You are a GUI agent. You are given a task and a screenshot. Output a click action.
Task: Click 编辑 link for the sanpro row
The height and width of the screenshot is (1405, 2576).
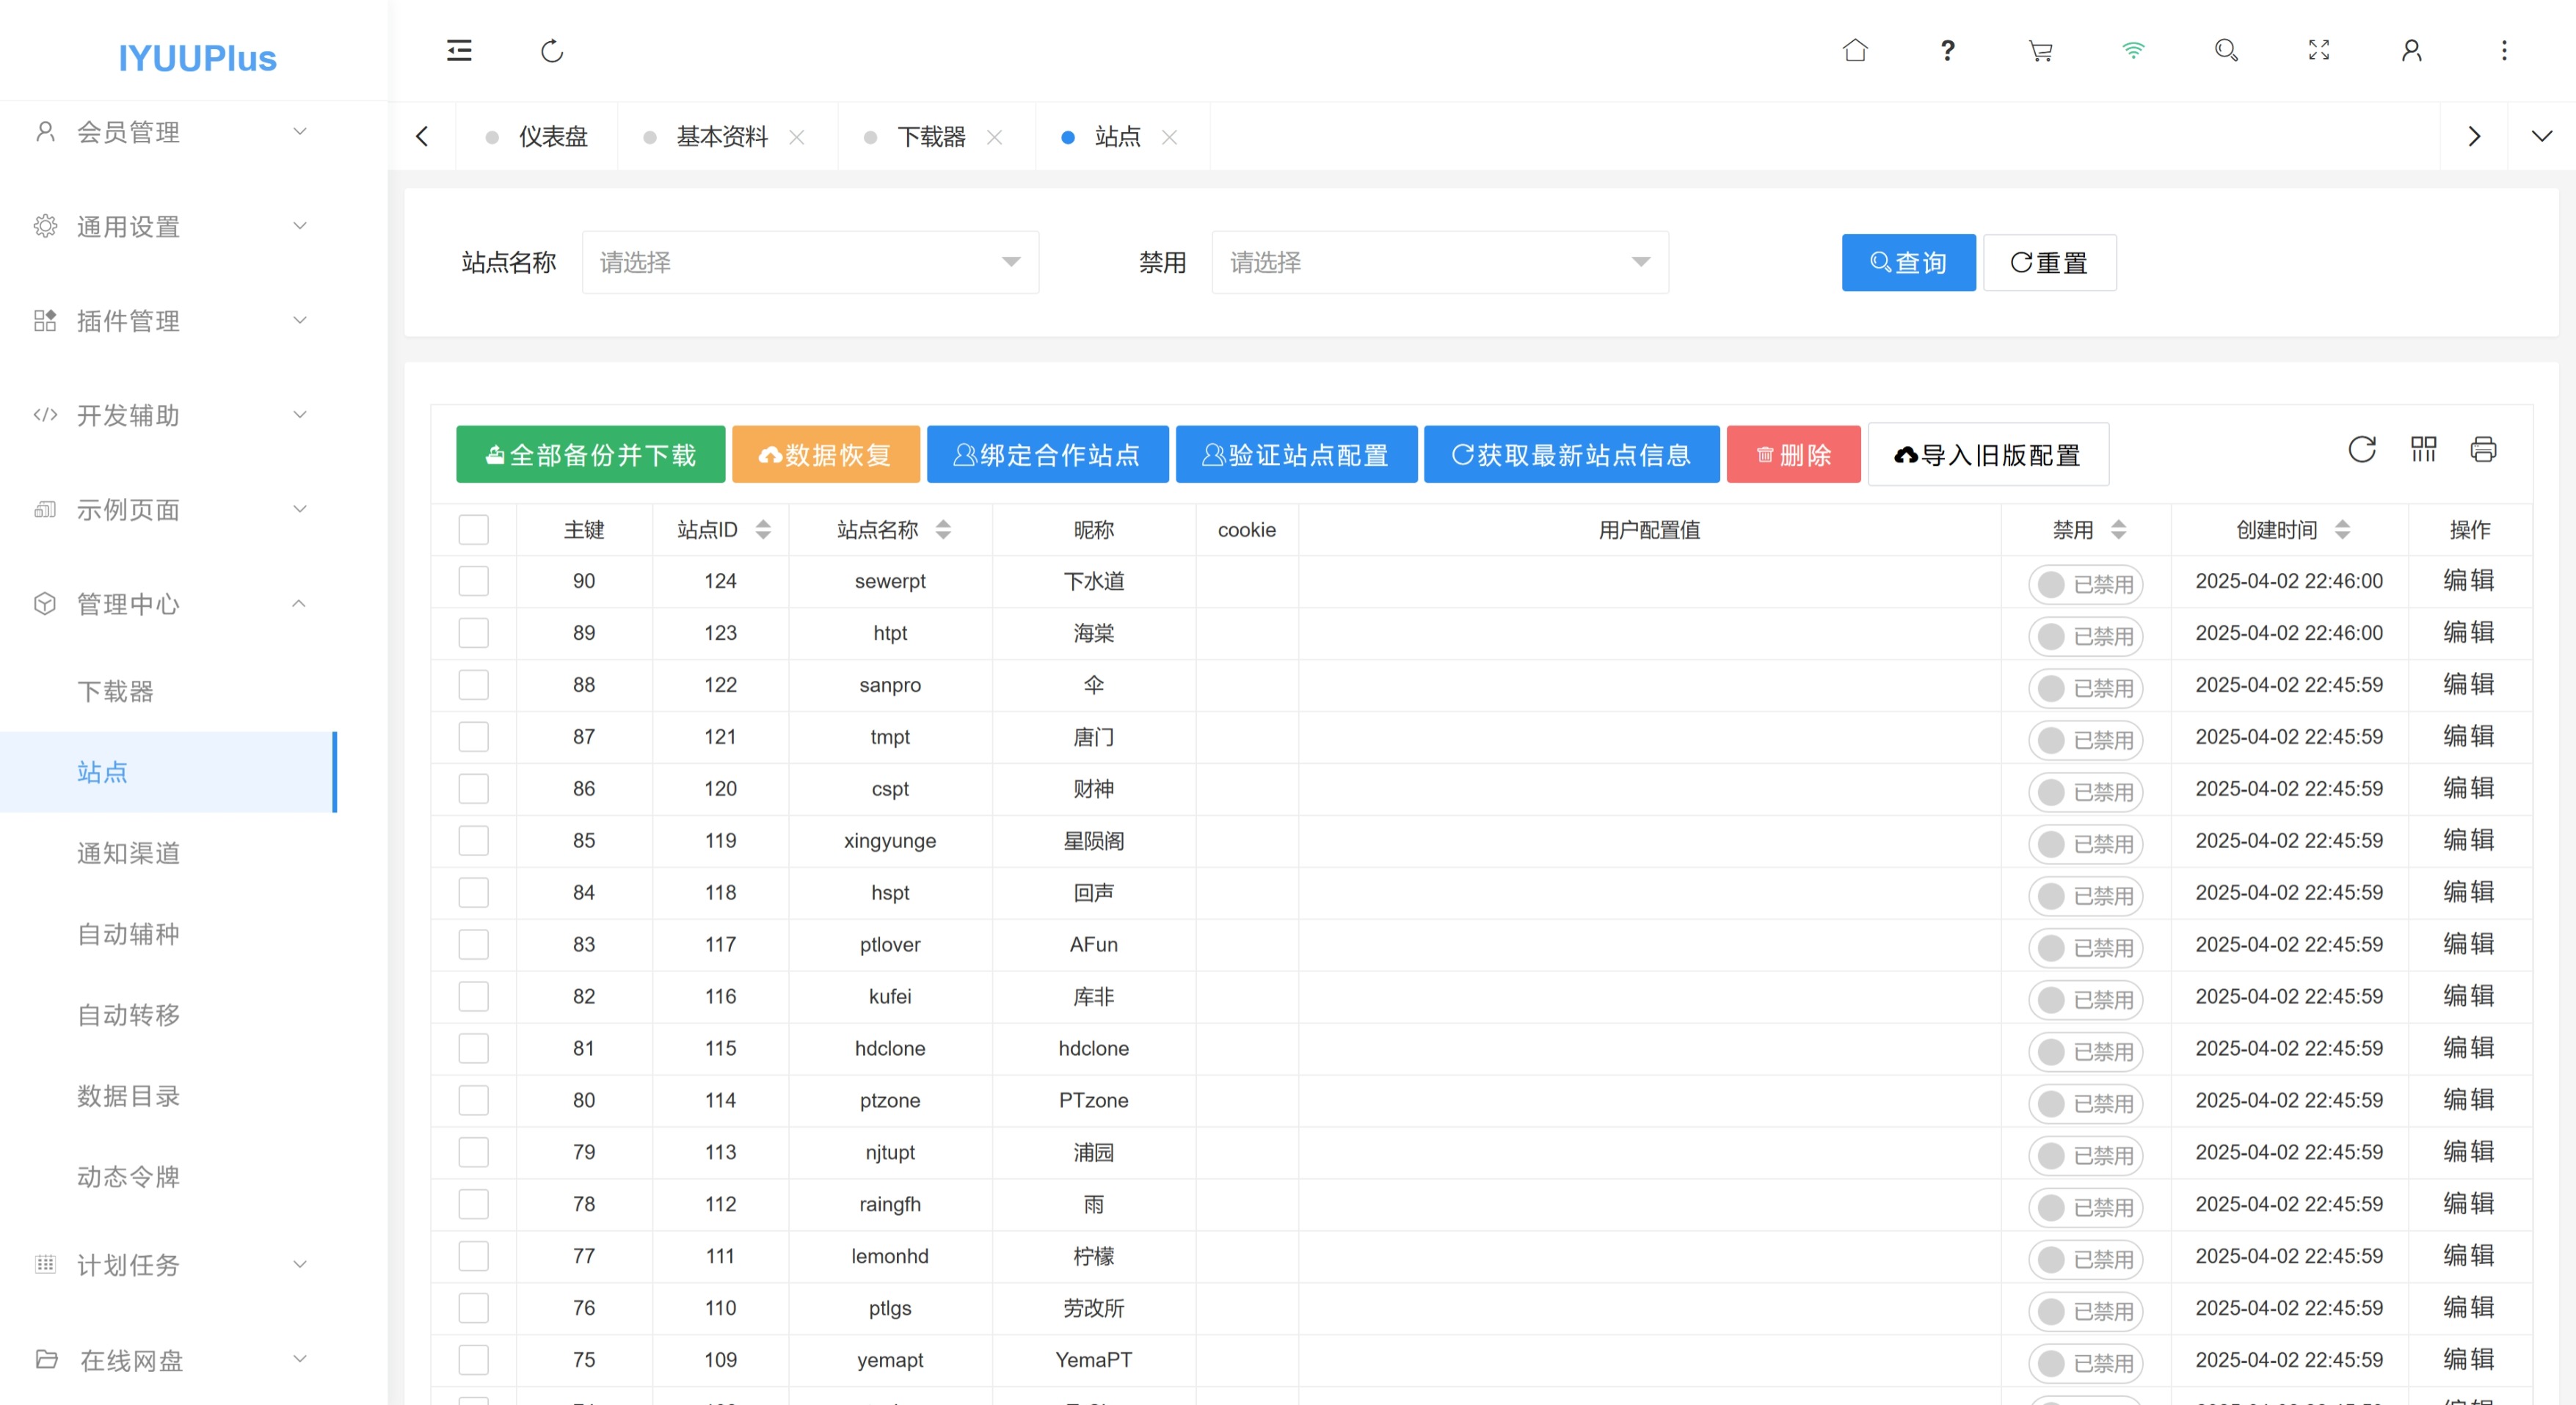point(2468,685)
